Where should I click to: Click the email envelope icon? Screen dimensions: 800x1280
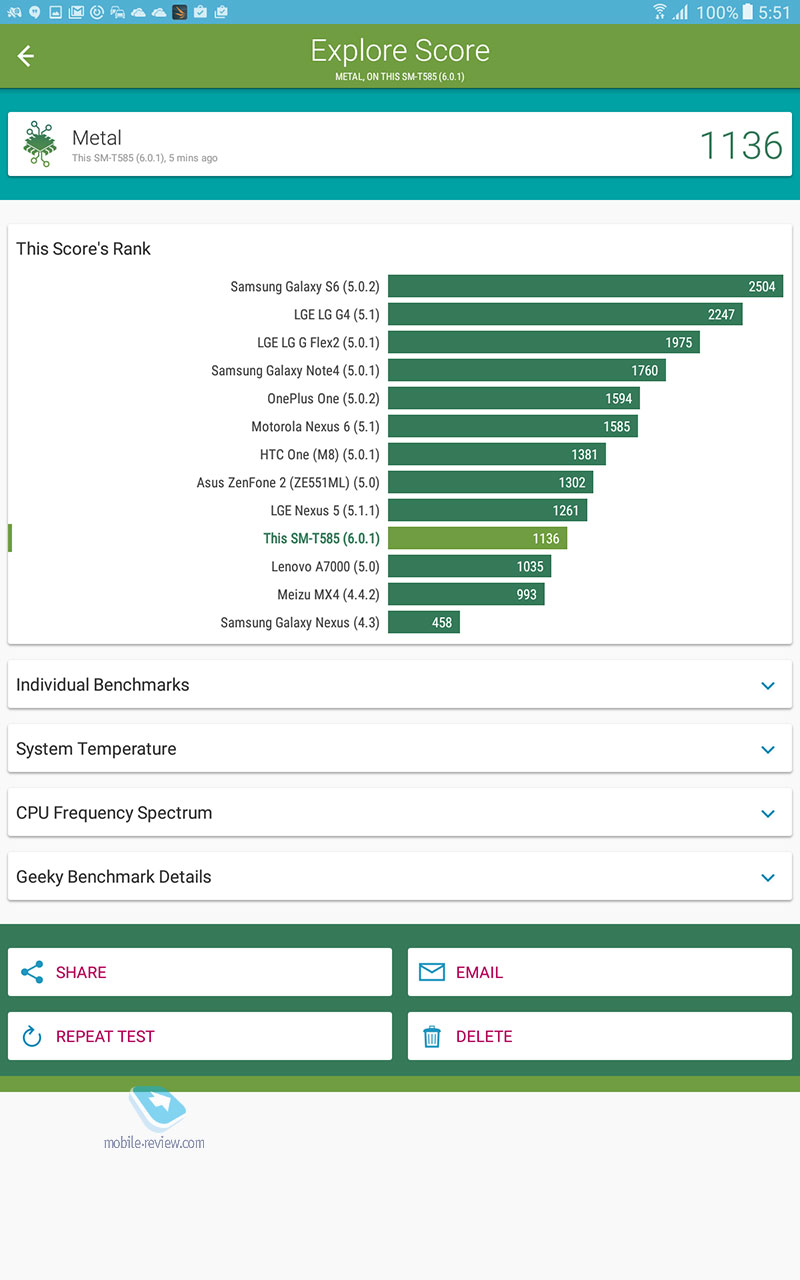click(x=431, y=972)
